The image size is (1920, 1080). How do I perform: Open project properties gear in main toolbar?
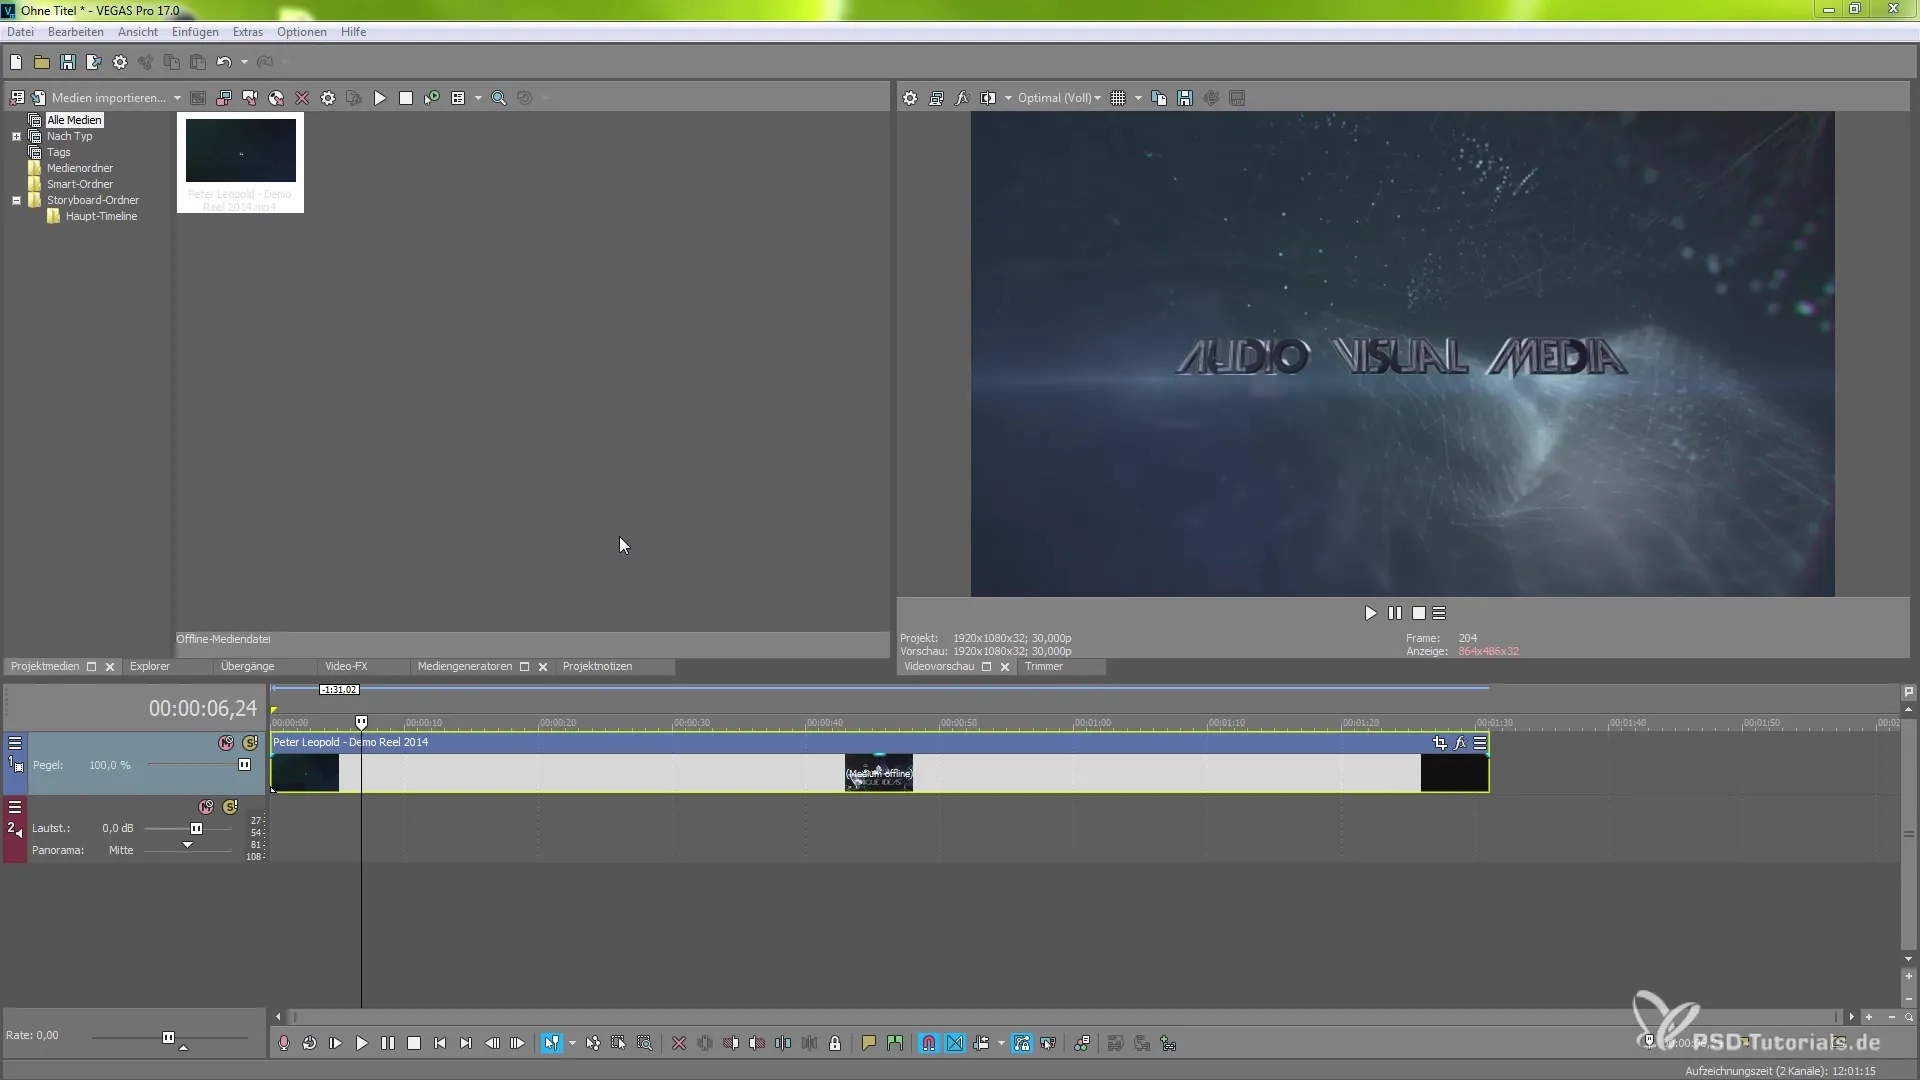click(x=120, y=62)
